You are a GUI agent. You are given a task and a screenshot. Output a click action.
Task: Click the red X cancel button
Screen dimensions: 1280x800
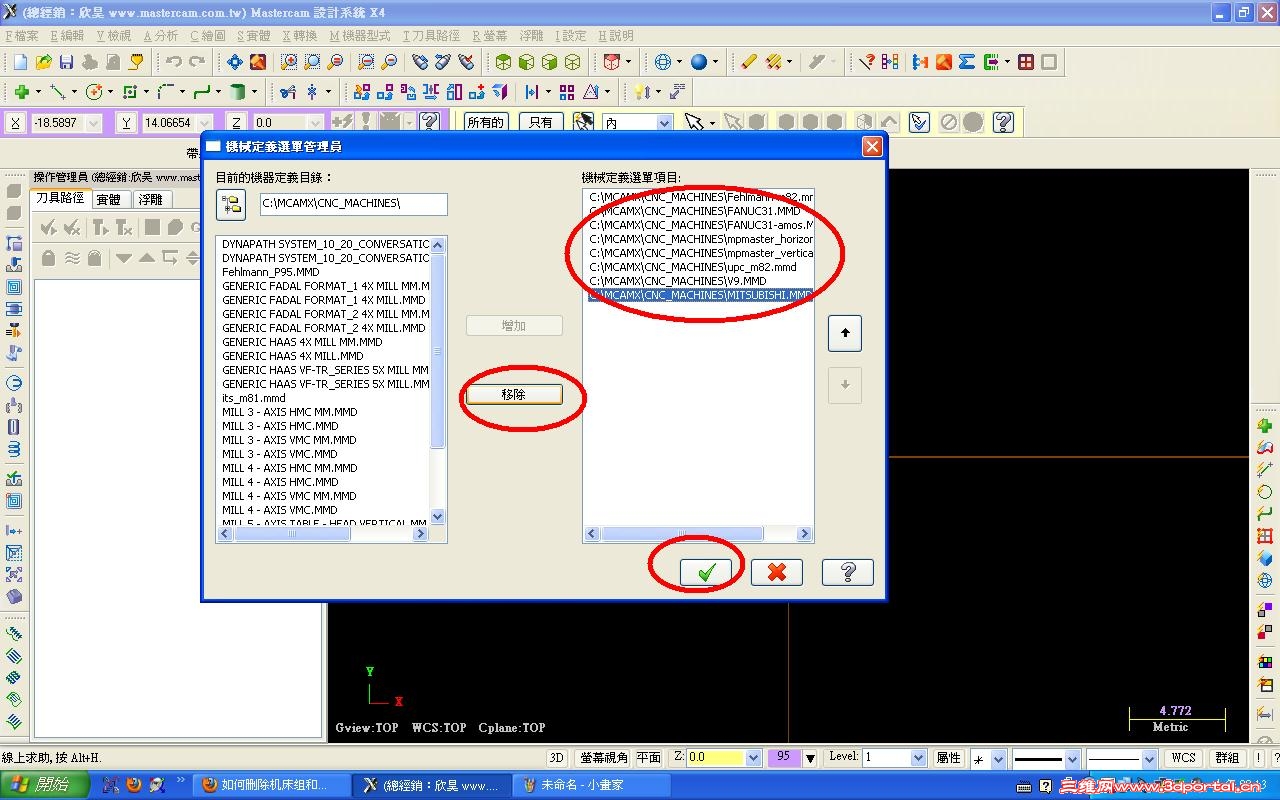click(x=777, y=572)
